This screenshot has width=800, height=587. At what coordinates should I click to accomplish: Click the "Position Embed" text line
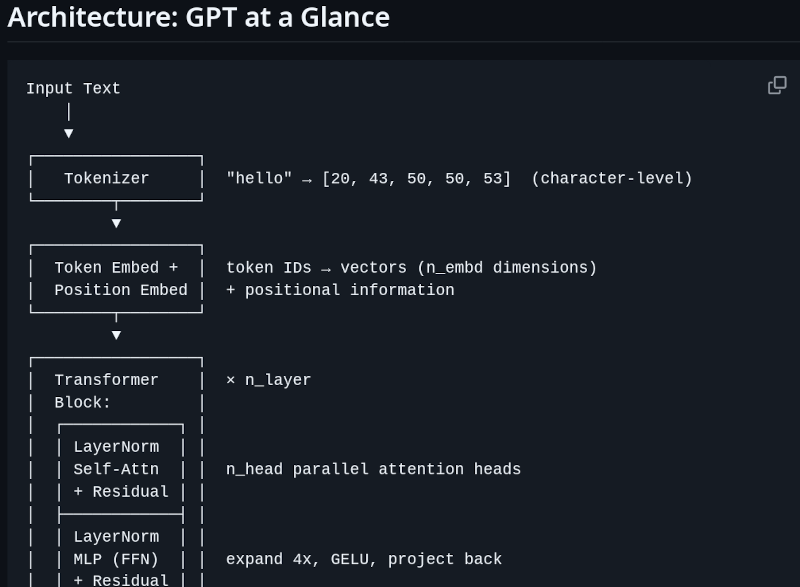coord(121,290)
